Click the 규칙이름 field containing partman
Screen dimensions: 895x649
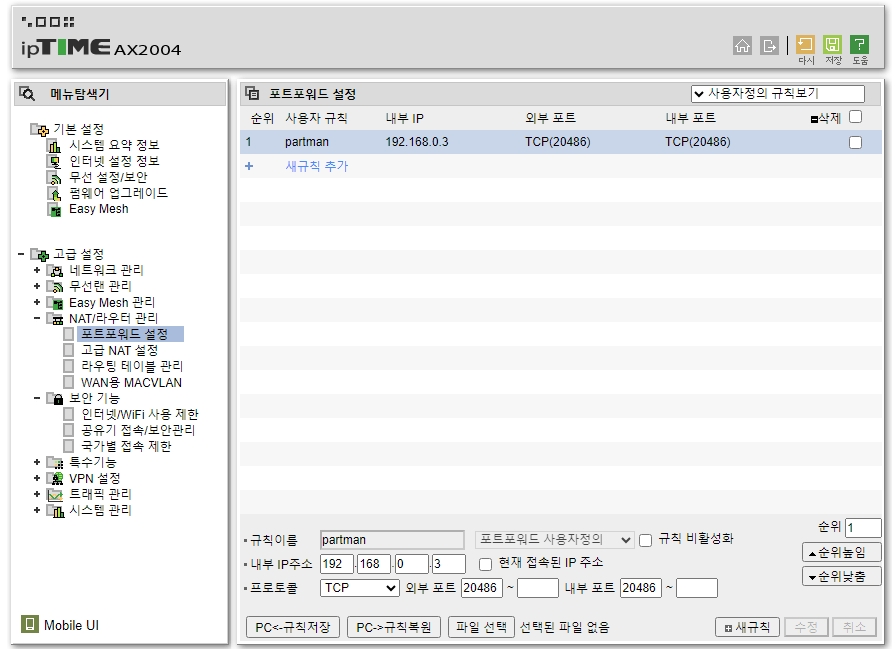click(x=392, y=539)
